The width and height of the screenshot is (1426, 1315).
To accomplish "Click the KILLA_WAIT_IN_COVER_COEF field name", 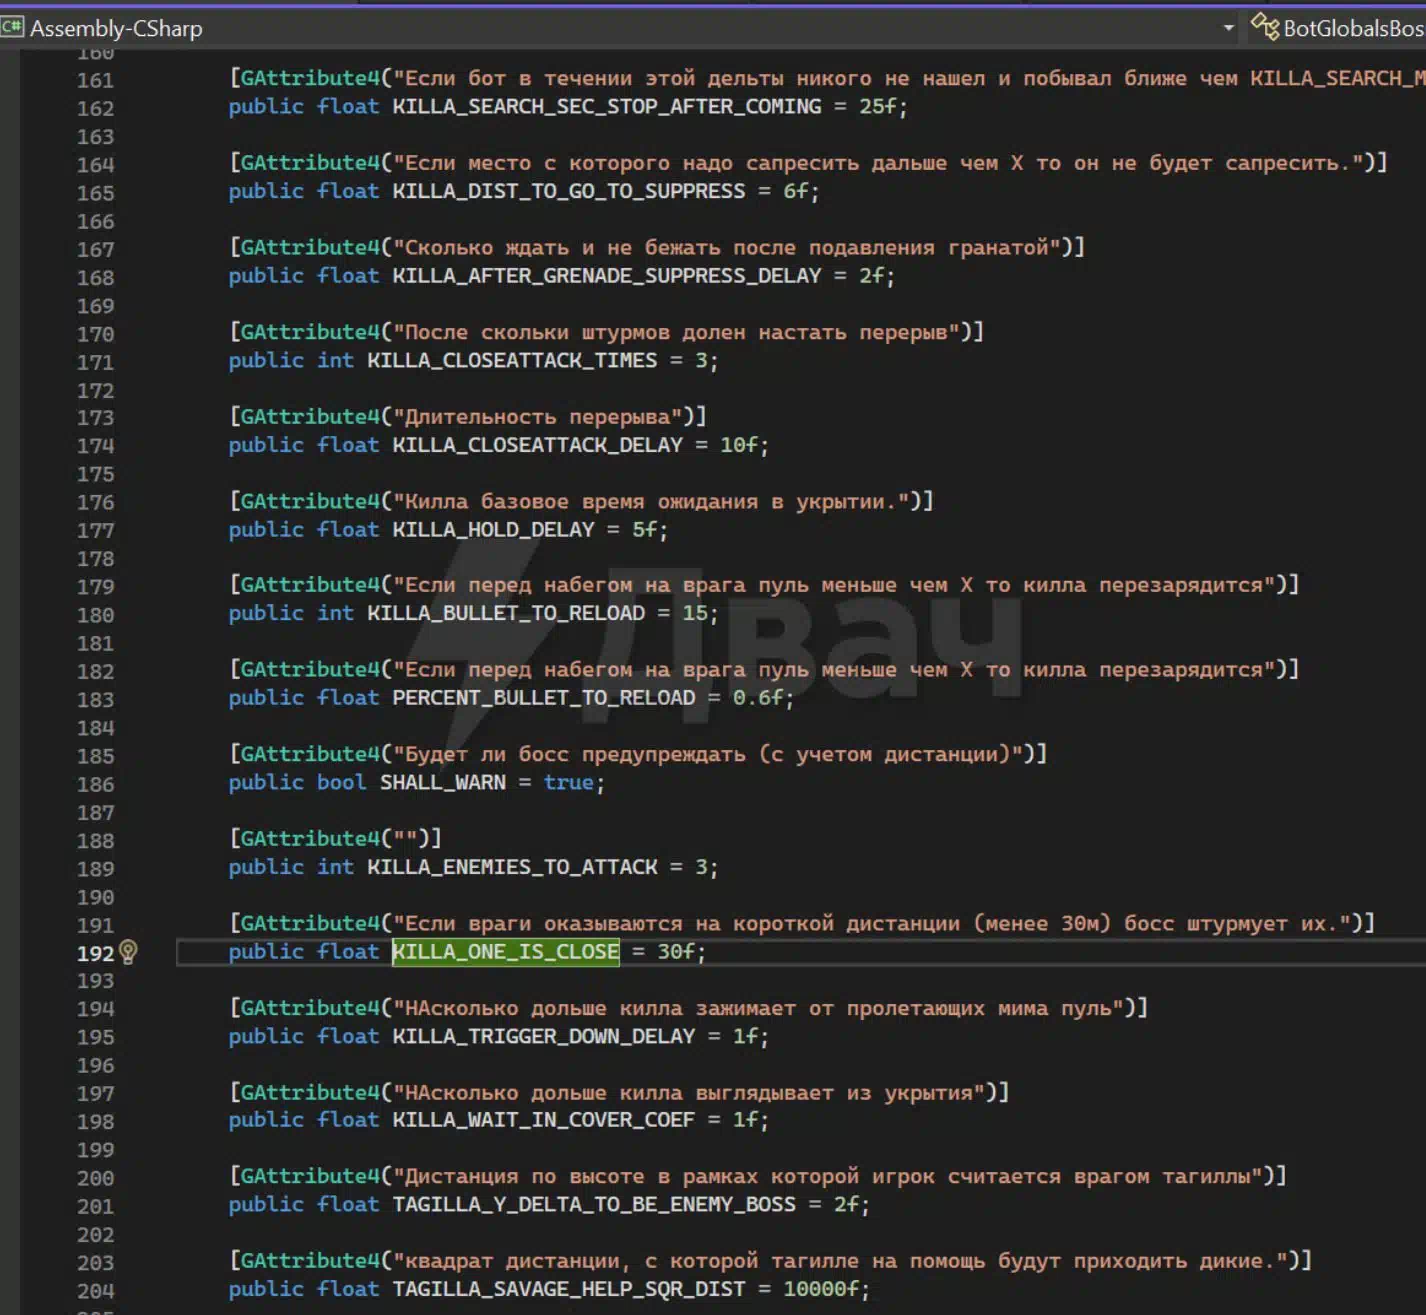I will click(543, 1120).
